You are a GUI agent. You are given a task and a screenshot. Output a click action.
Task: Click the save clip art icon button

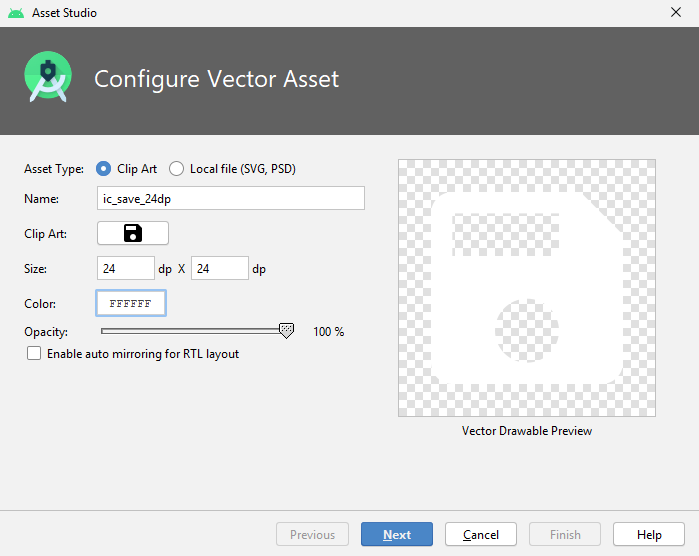tap(133, 233)
